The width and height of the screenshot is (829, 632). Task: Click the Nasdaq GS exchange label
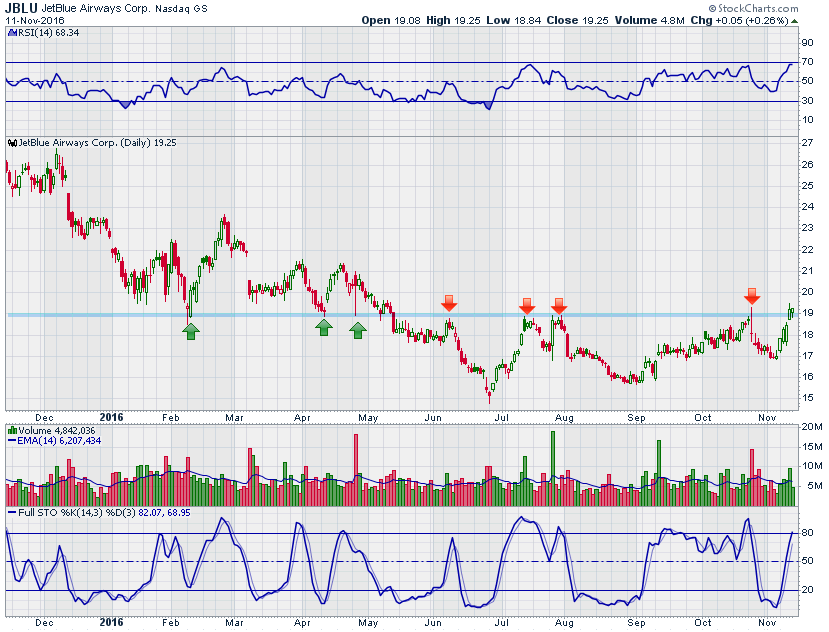[181, 9]
